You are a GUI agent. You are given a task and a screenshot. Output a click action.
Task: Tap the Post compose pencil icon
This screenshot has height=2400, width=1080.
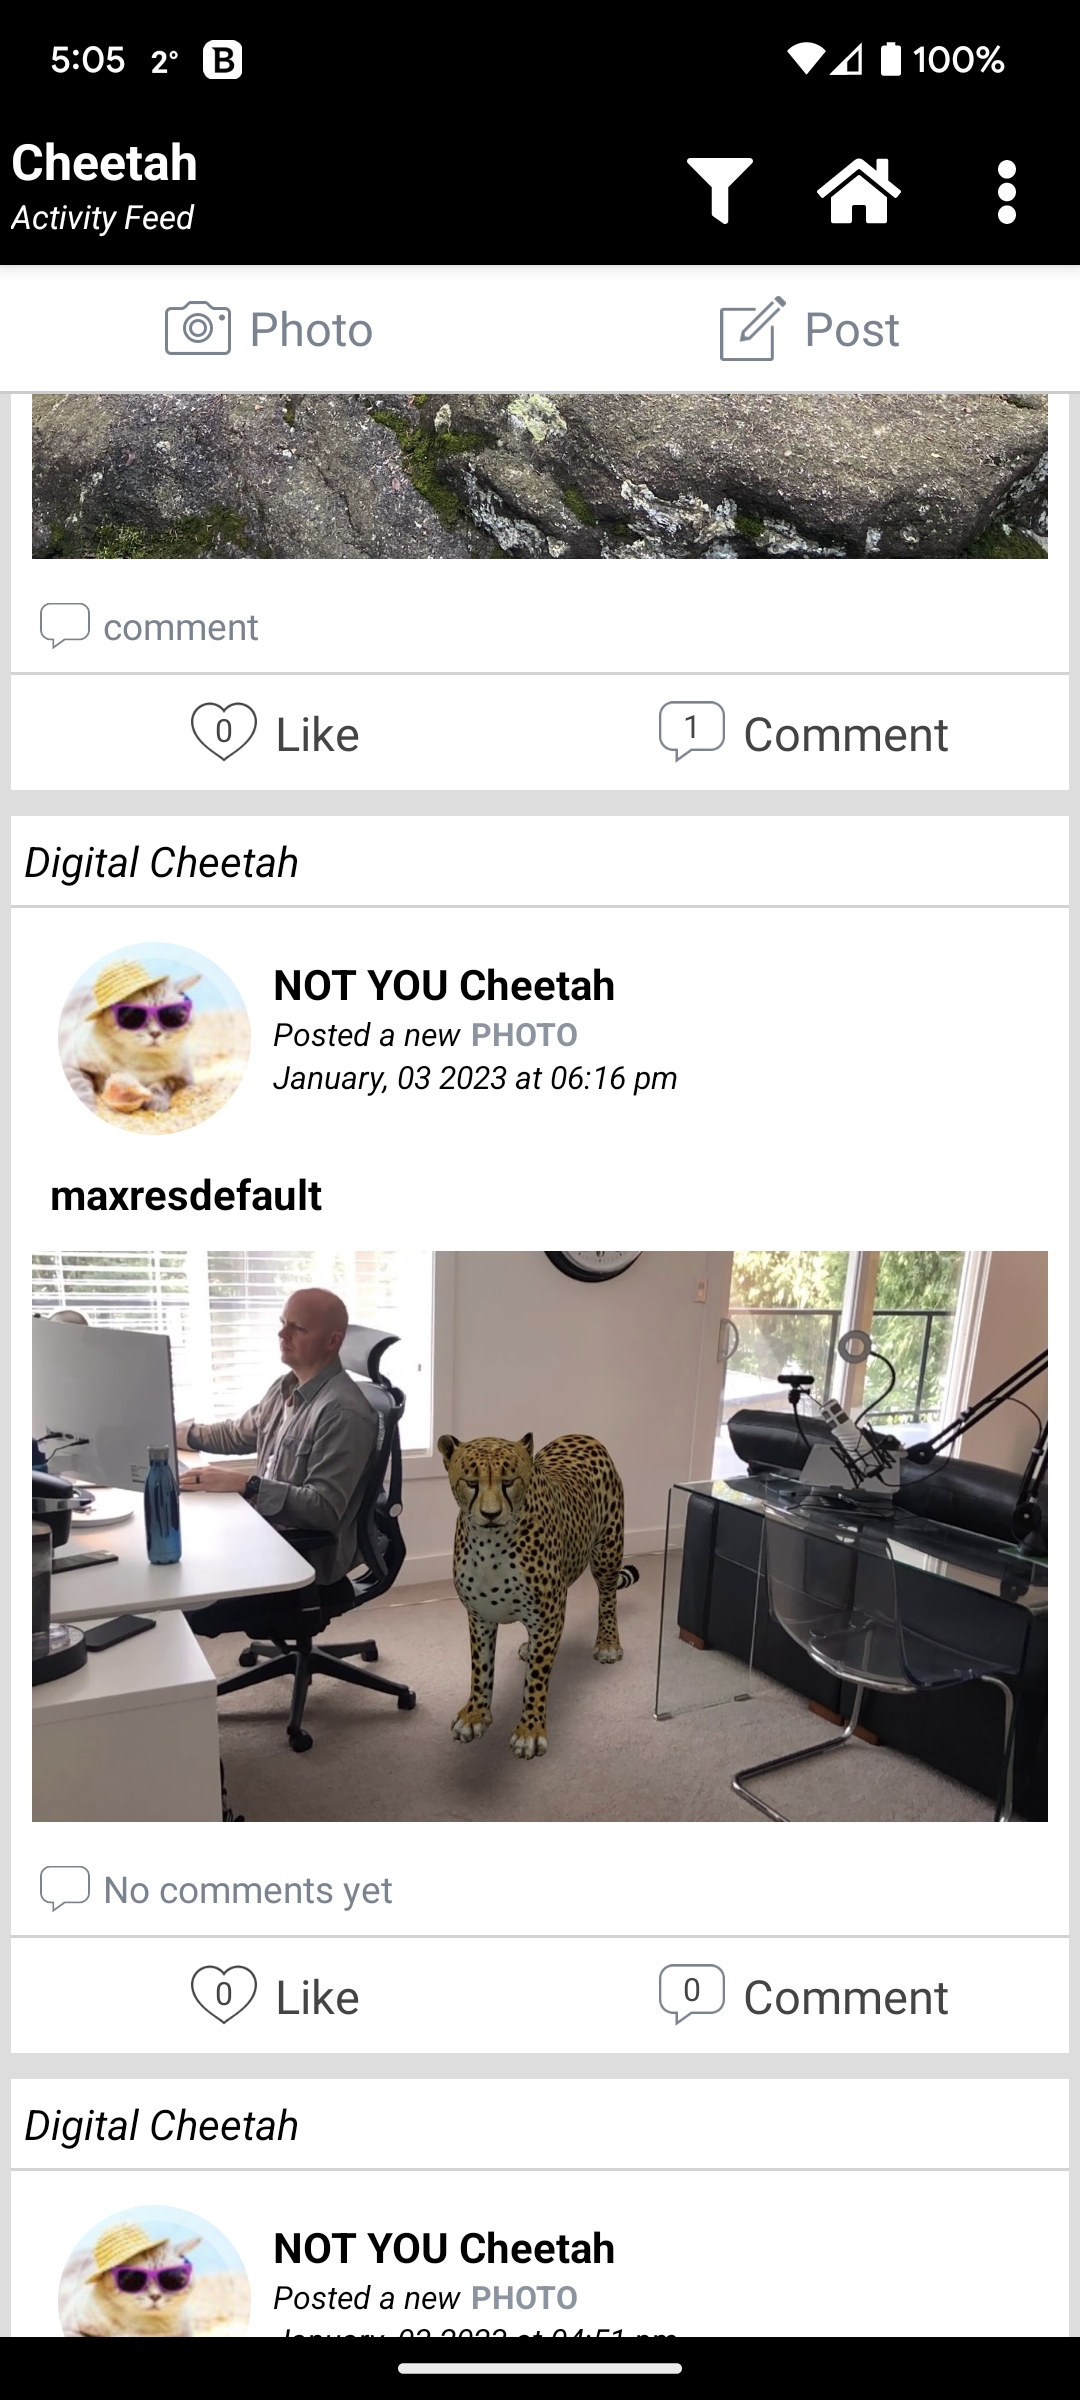[x=752, y=328]
